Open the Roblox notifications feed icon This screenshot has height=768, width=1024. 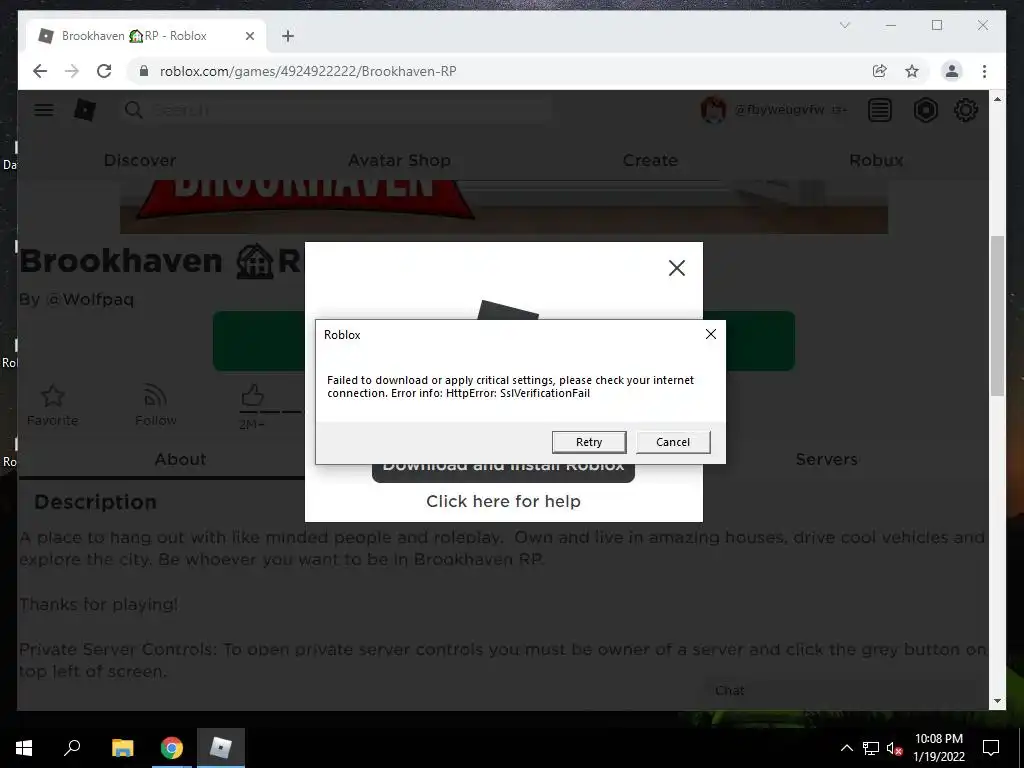click(x=880, y=110)
